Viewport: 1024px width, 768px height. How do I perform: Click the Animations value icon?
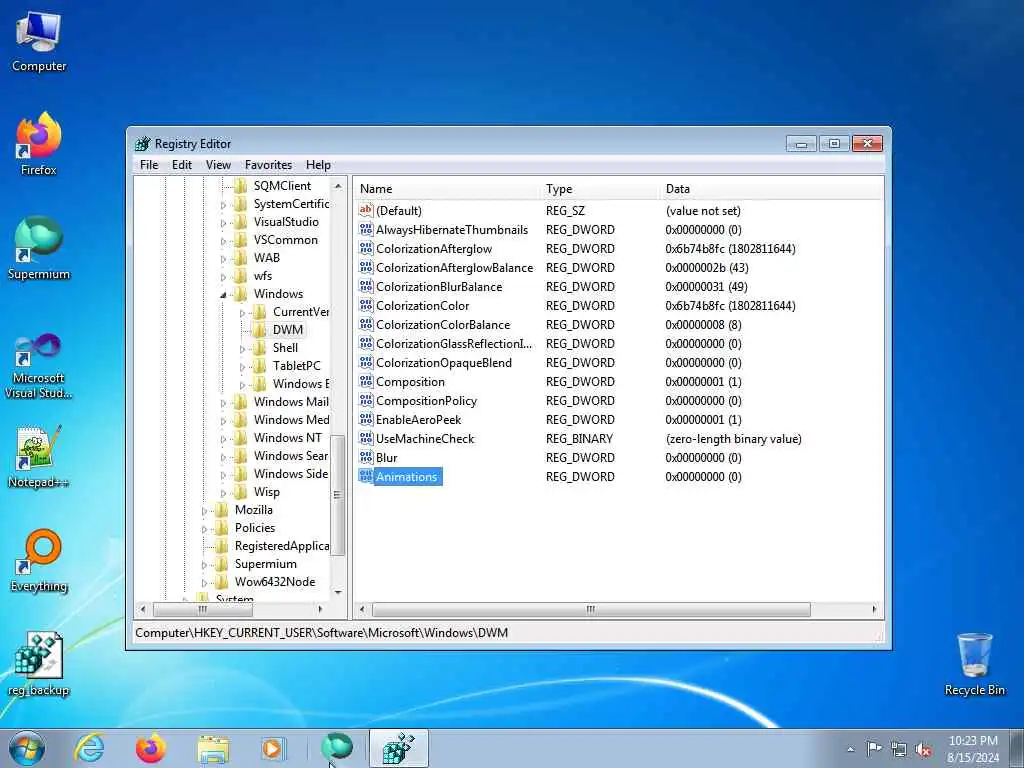(x=366, y=476)
